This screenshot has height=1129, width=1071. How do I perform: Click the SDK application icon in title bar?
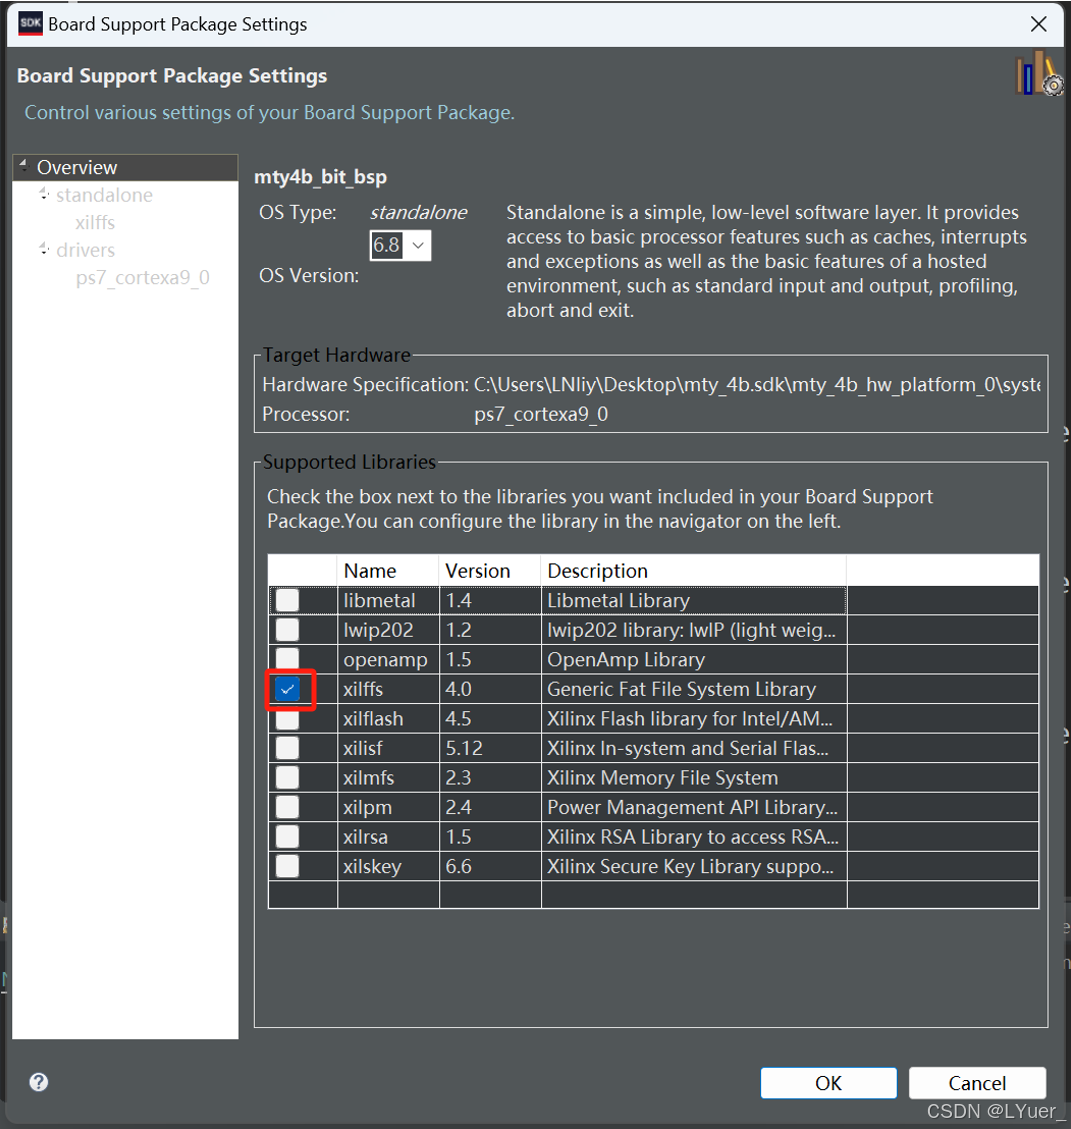click(x=30, y=24)
